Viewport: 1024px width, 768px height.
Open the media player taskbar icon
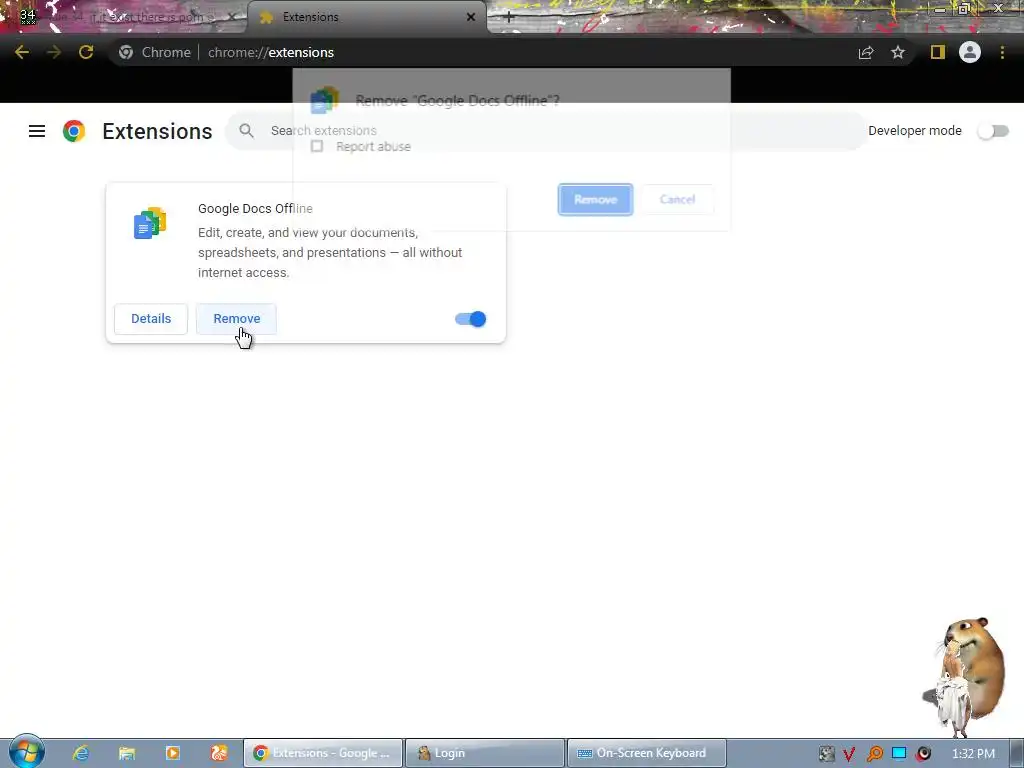pyautogui.click(x=172, y=753)
